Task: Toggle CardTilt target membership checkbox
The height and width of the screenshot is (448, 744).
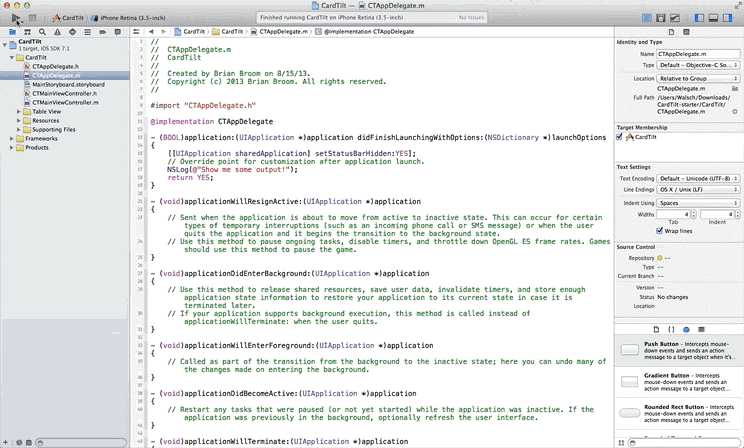Action: 619,137
